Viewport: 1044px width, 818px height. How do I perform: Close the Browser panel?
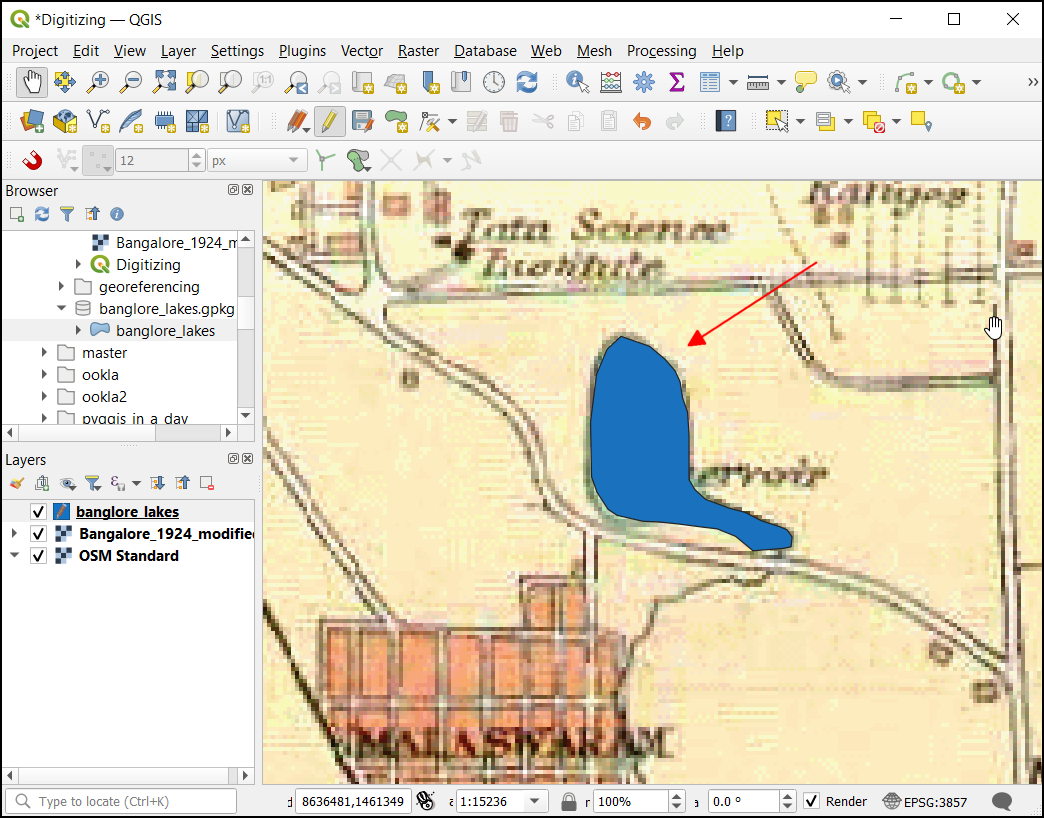point(248,190)
